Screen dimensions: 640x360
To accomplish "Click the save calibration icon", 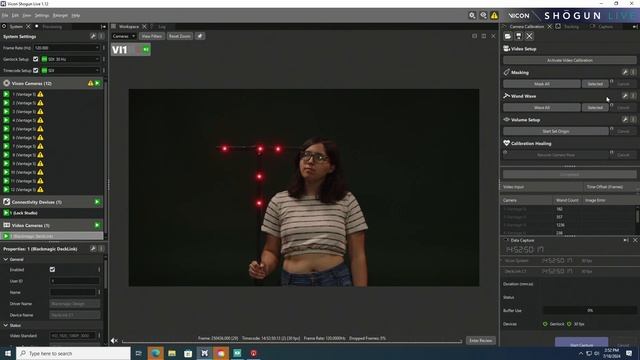I will (518, 36).
